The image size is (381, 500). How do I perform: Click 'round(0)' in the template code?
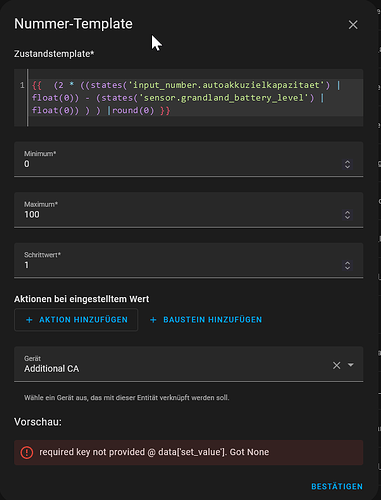[x=133, y=110]
